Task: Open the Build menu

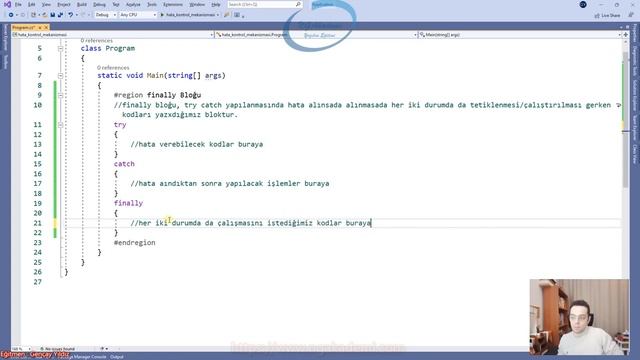Action: tap(82, 4)
